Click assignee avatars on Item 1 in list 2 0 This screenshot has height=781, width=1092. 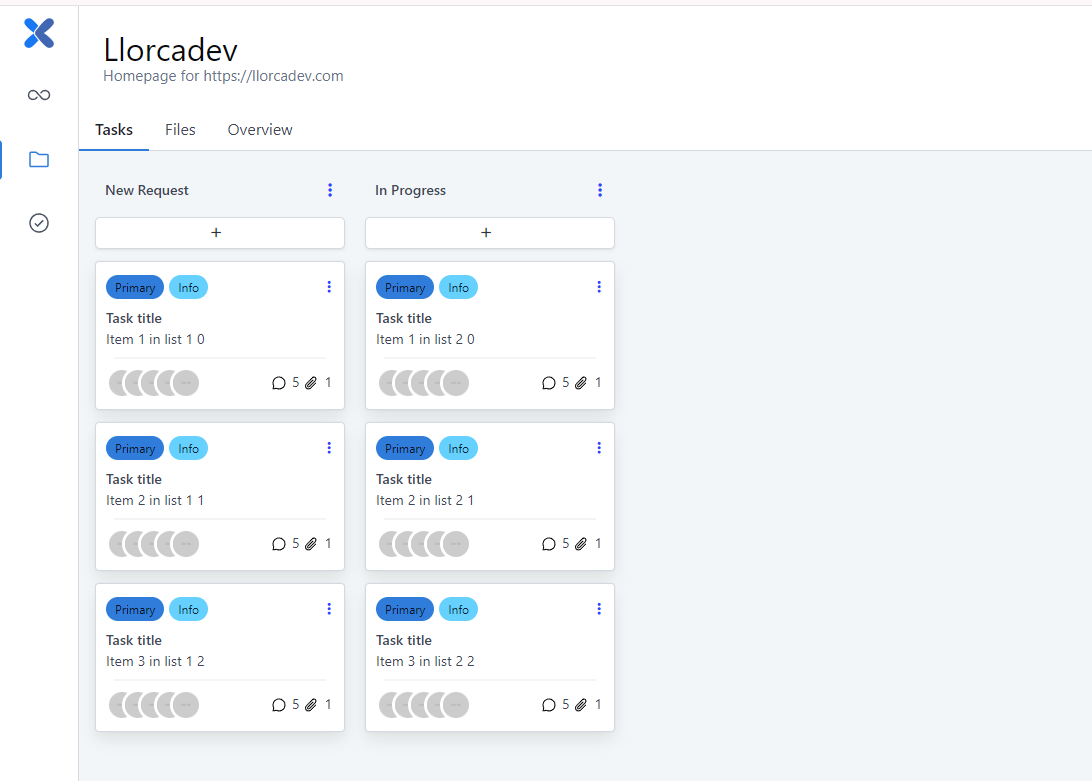click(x=424, y=383)
